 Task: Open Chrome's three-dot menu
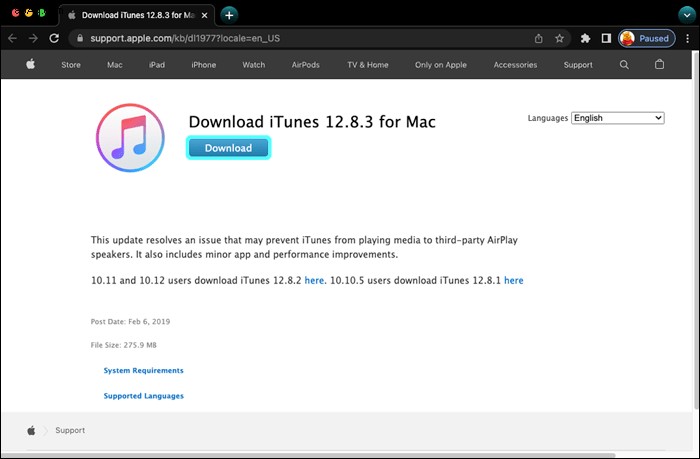tap(687, 38)
